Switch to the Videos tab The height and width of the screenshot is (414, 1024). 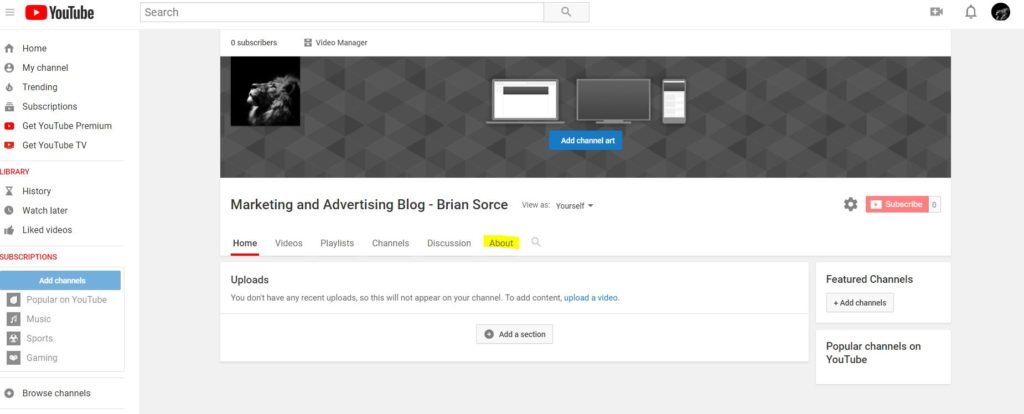click(289, 243)
